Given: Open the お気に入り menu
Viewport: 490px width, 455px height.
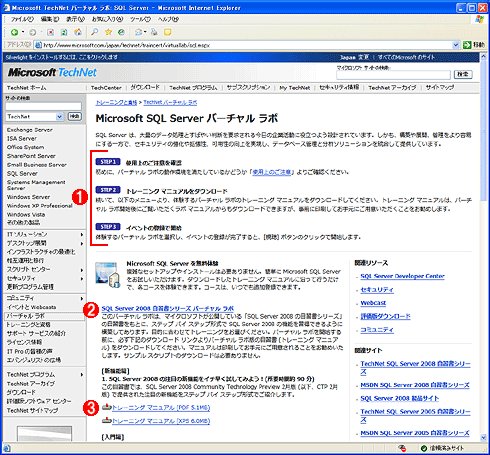Looking at the screenshot, I should tap(107, 19).
